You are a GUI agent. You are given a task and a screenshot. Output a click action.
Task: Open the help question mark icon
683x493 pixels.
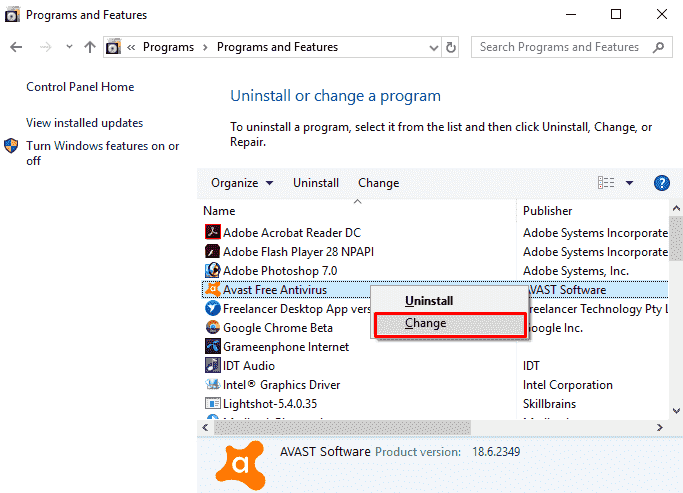[x=662, y=183]
